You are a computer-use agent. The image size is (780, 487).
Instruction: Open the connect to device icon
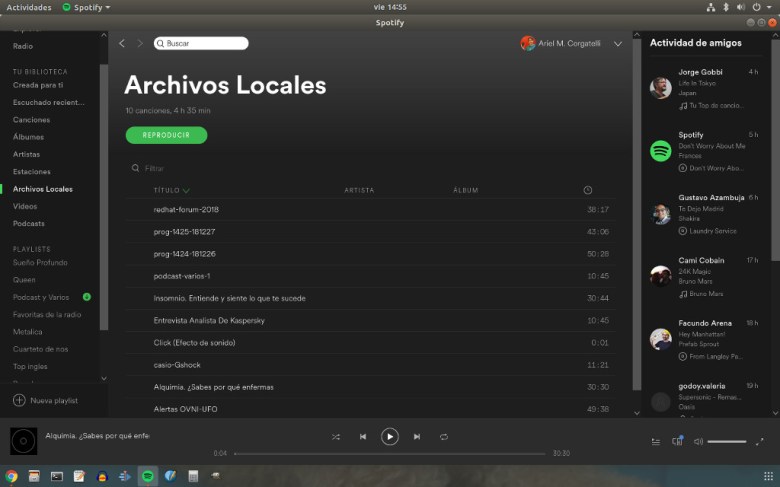coord(678,441)
